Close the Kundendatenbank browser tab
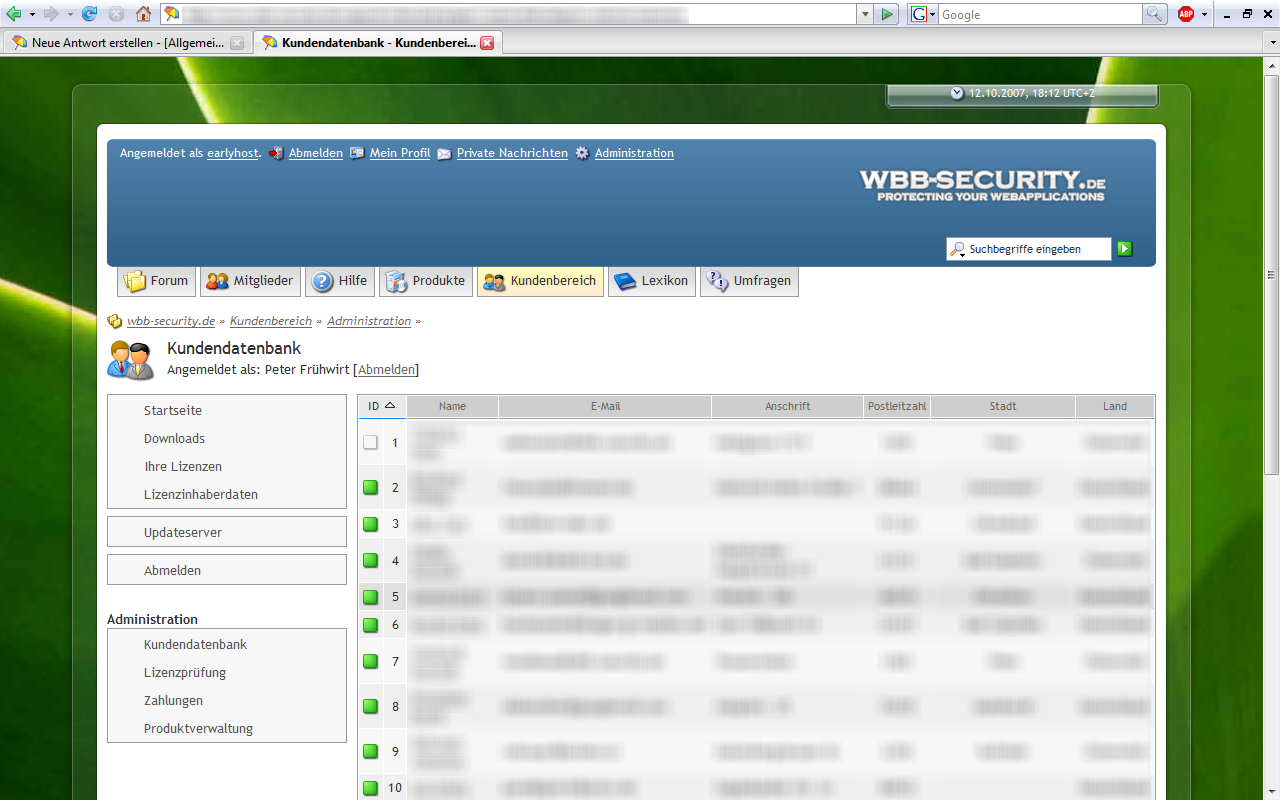 point(487,43)
